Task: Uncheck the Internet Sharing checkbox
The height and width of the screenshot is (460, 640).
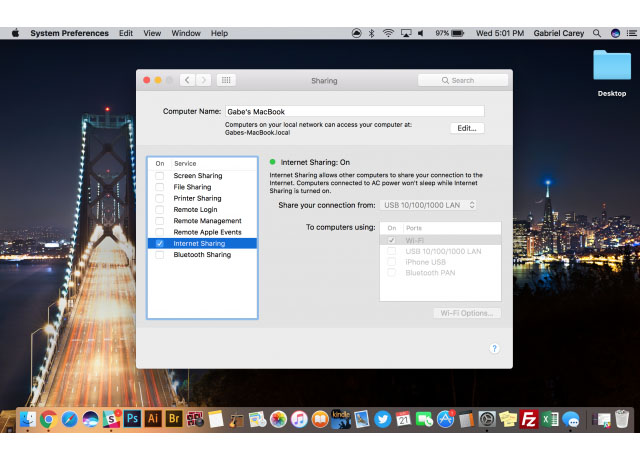Action: pos(159,243)
